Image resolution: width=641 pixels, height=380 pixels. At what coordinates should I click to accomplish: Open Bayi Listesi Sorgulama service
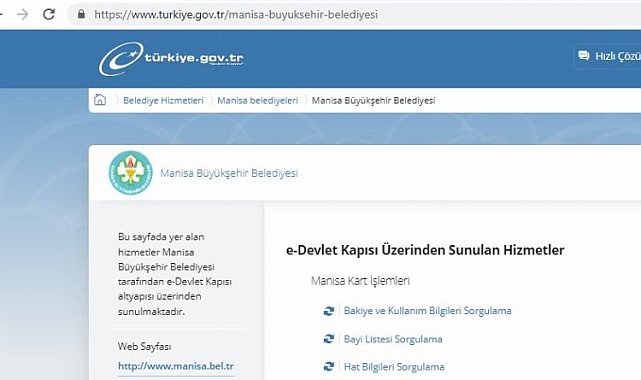[393, 339]
